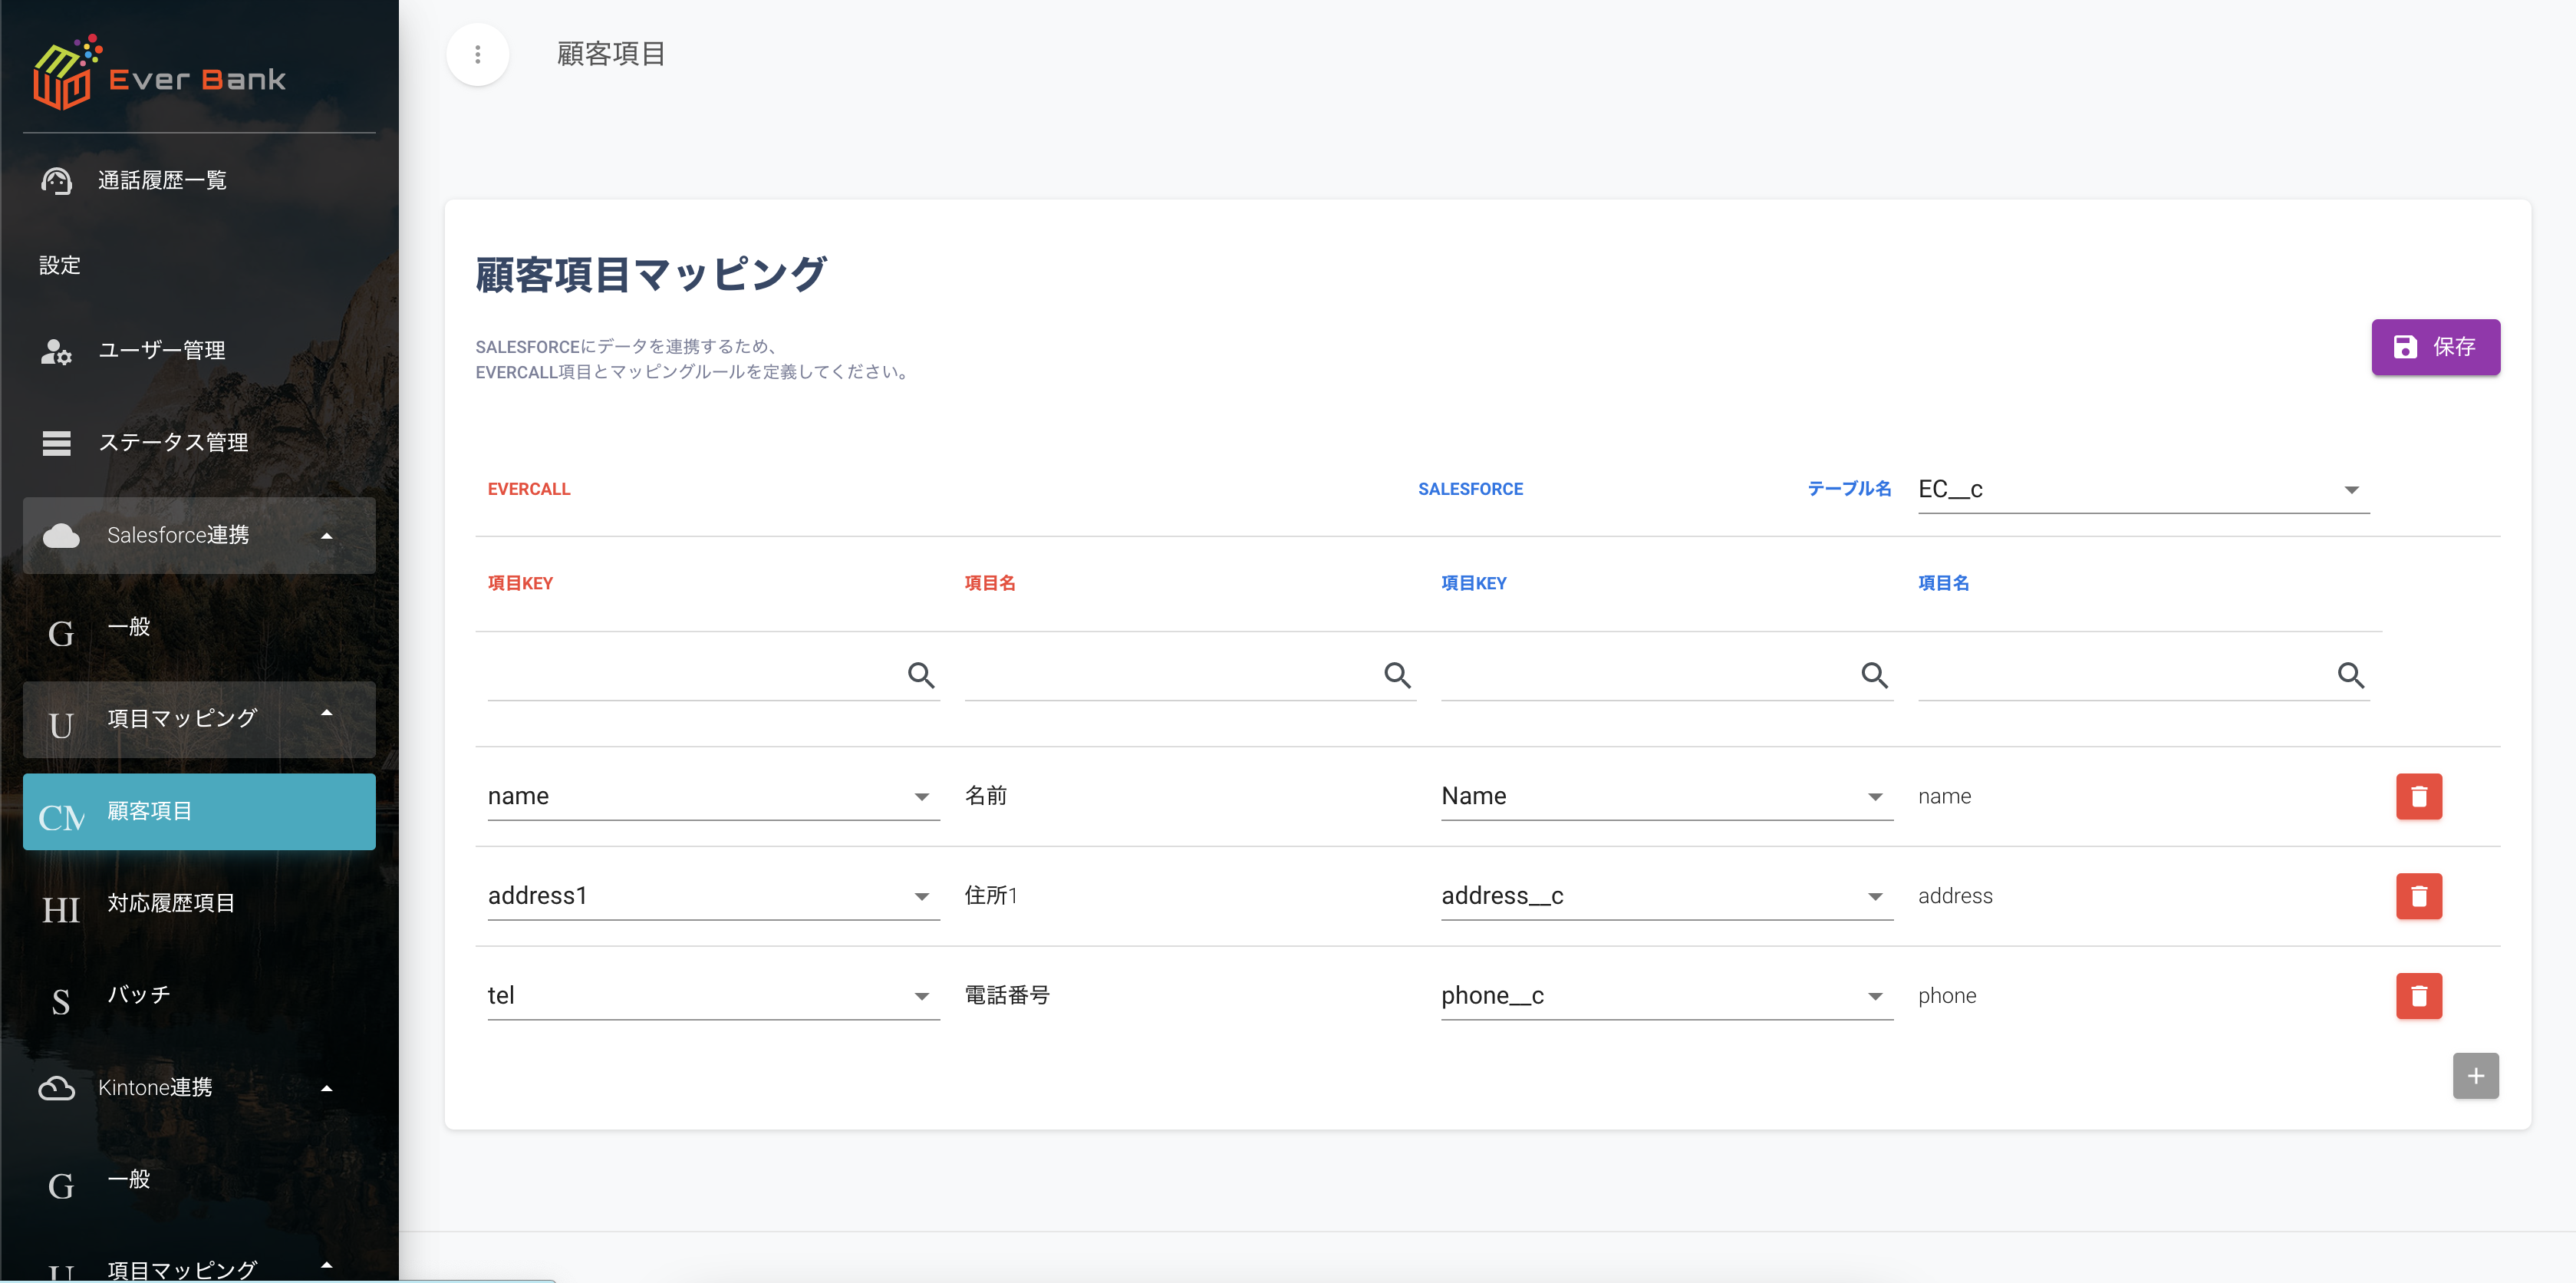Open the テーブル名 EC__c dropdown

click(2143, 489)
